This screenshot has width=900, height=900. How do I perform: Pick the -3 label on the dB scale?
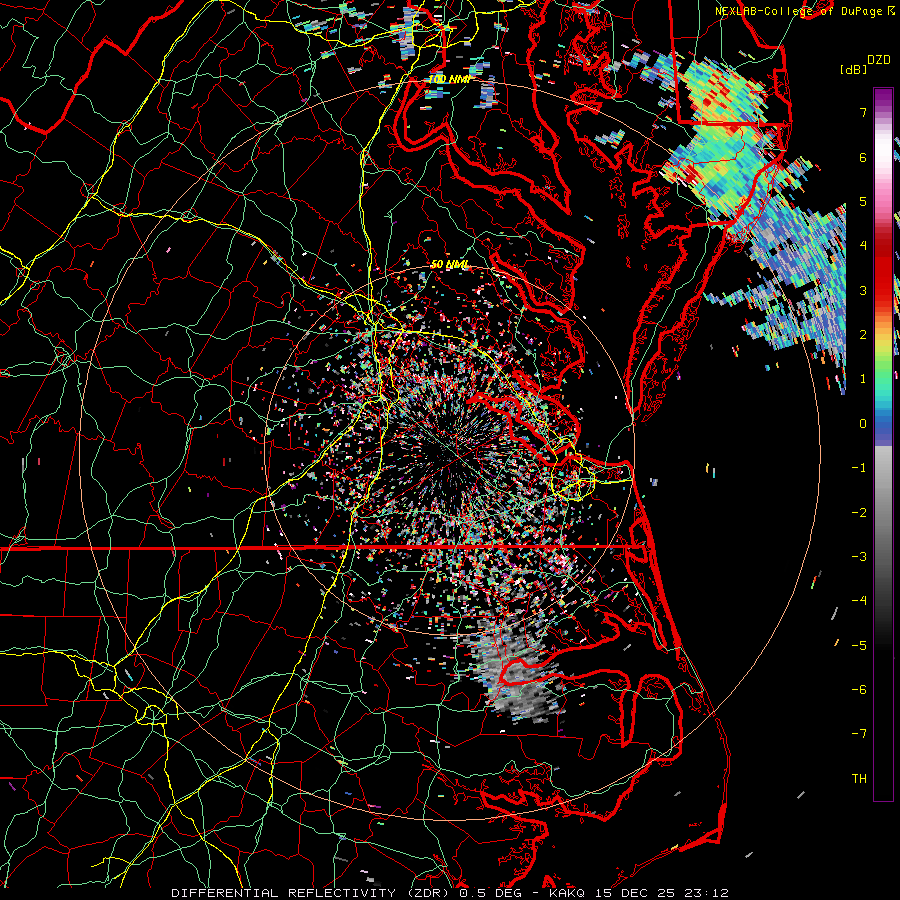pos(859,557)
